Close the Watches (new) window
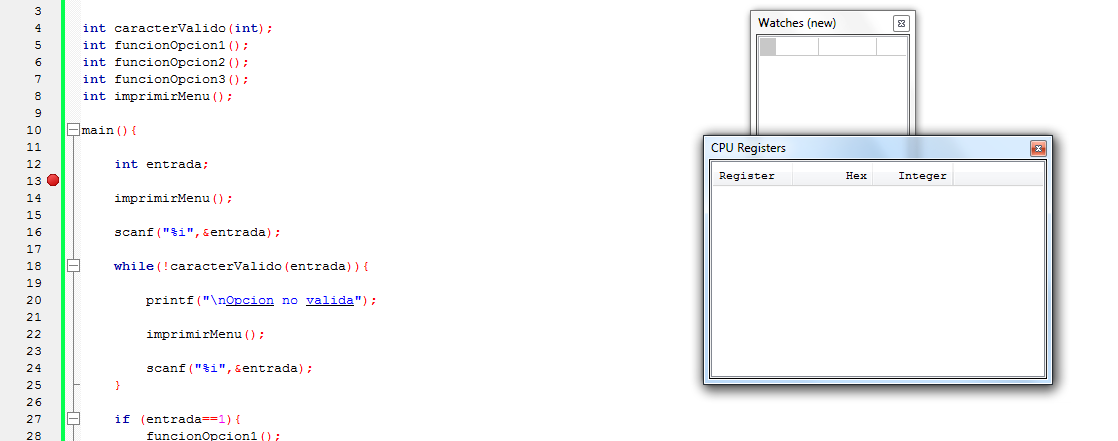1118x441 pixels. coord(900,23)
